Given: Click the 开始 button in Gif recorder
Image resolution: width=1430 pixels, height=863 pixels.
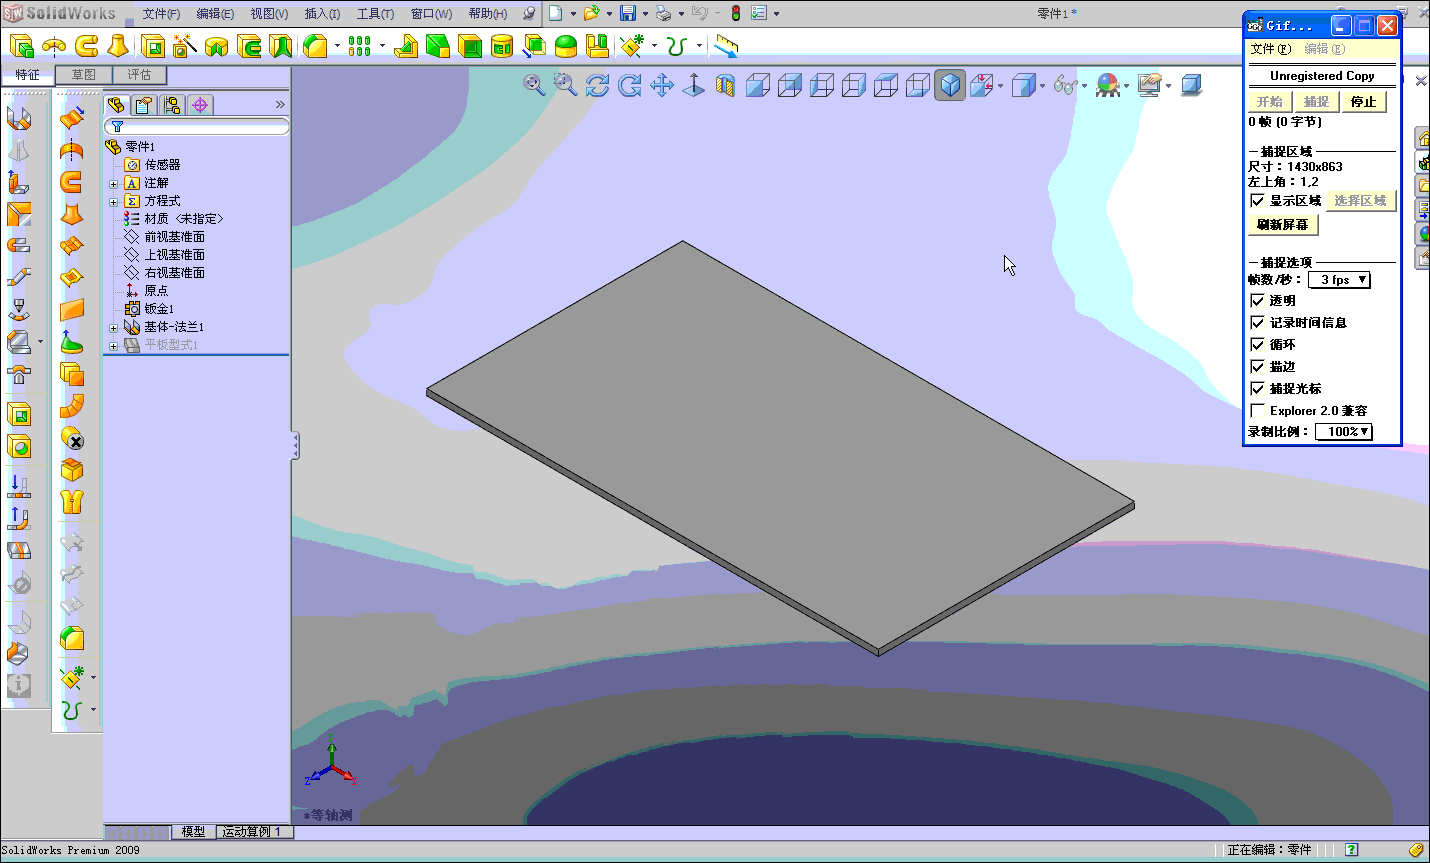Looking at the screenshot, I should (x=1270, y=102).
